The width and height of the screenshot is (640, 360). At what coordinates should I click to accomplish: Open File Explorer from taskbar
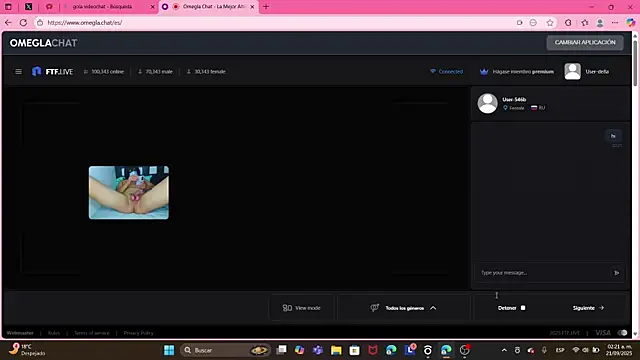336,350
